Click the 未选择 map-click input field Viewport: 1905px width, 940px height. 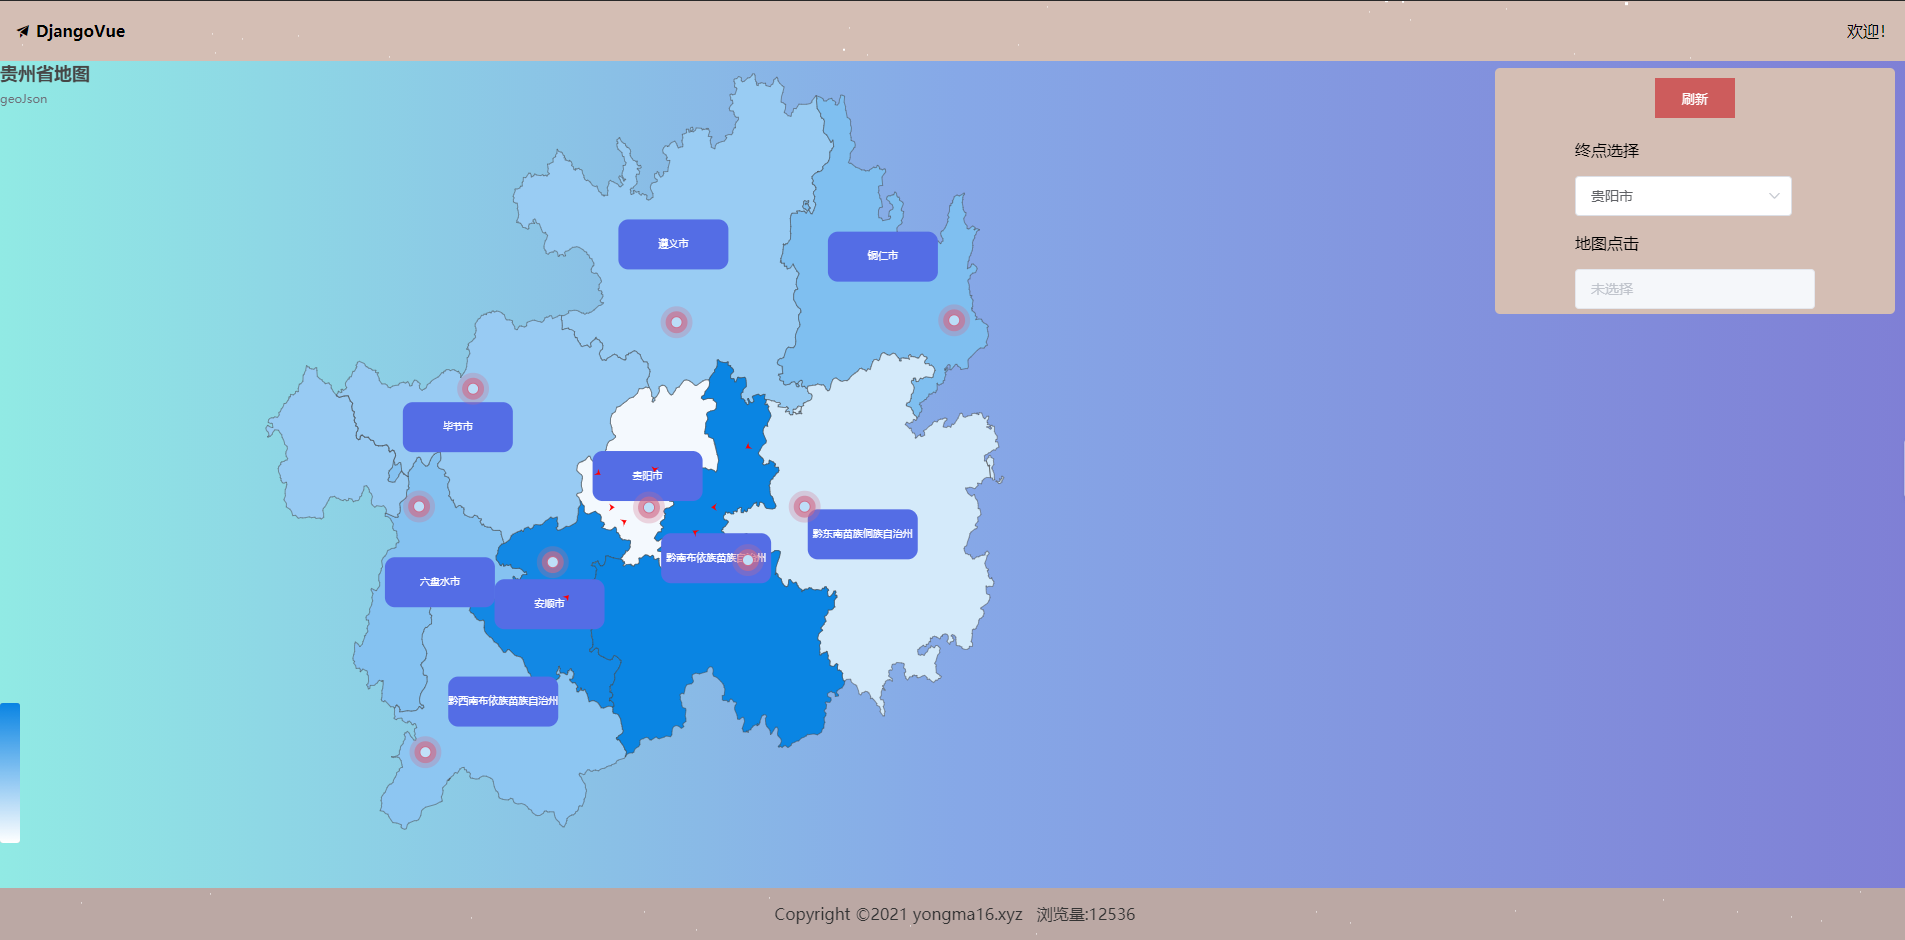click(1694, 289)
